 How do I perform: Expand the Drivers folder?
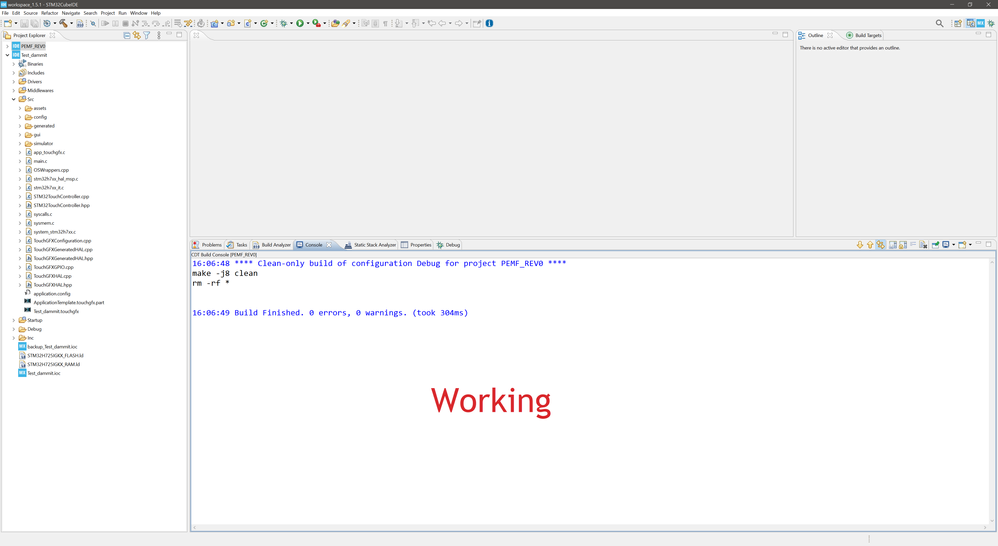[13, 81]
